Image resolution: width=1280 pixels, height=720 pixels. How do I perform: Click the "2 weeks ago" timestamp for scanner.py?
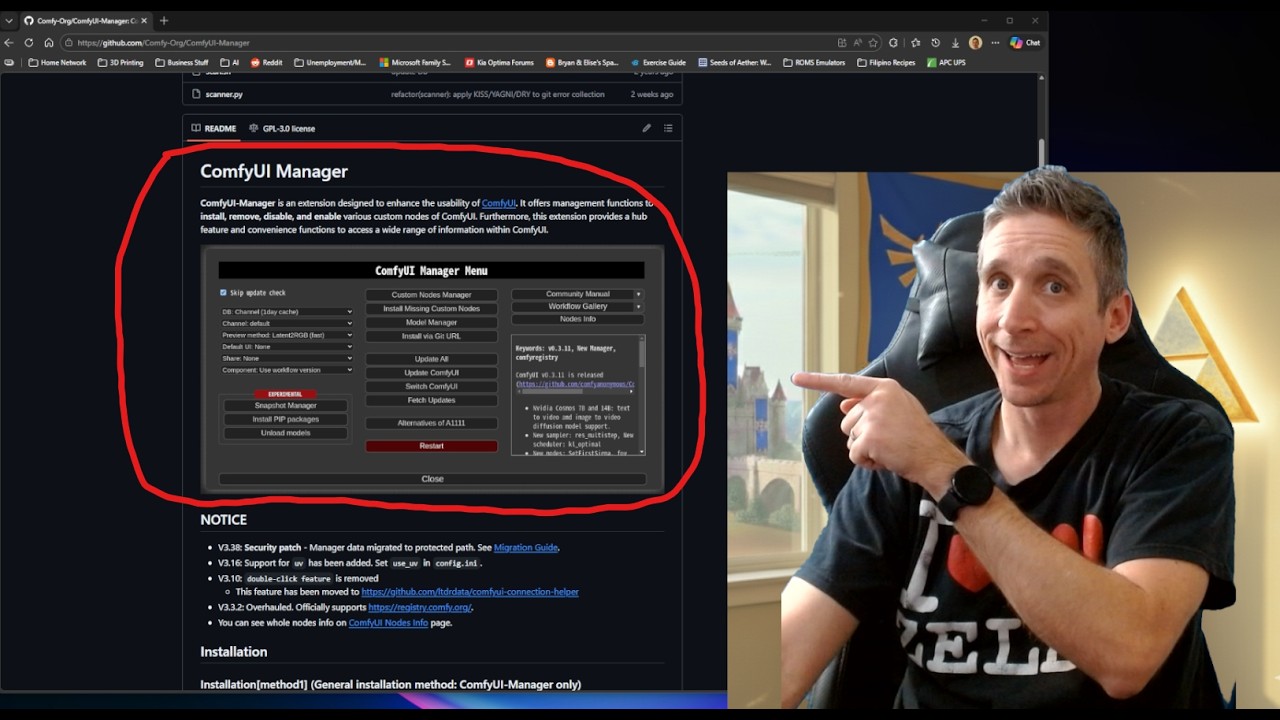[x=651, y=94]
